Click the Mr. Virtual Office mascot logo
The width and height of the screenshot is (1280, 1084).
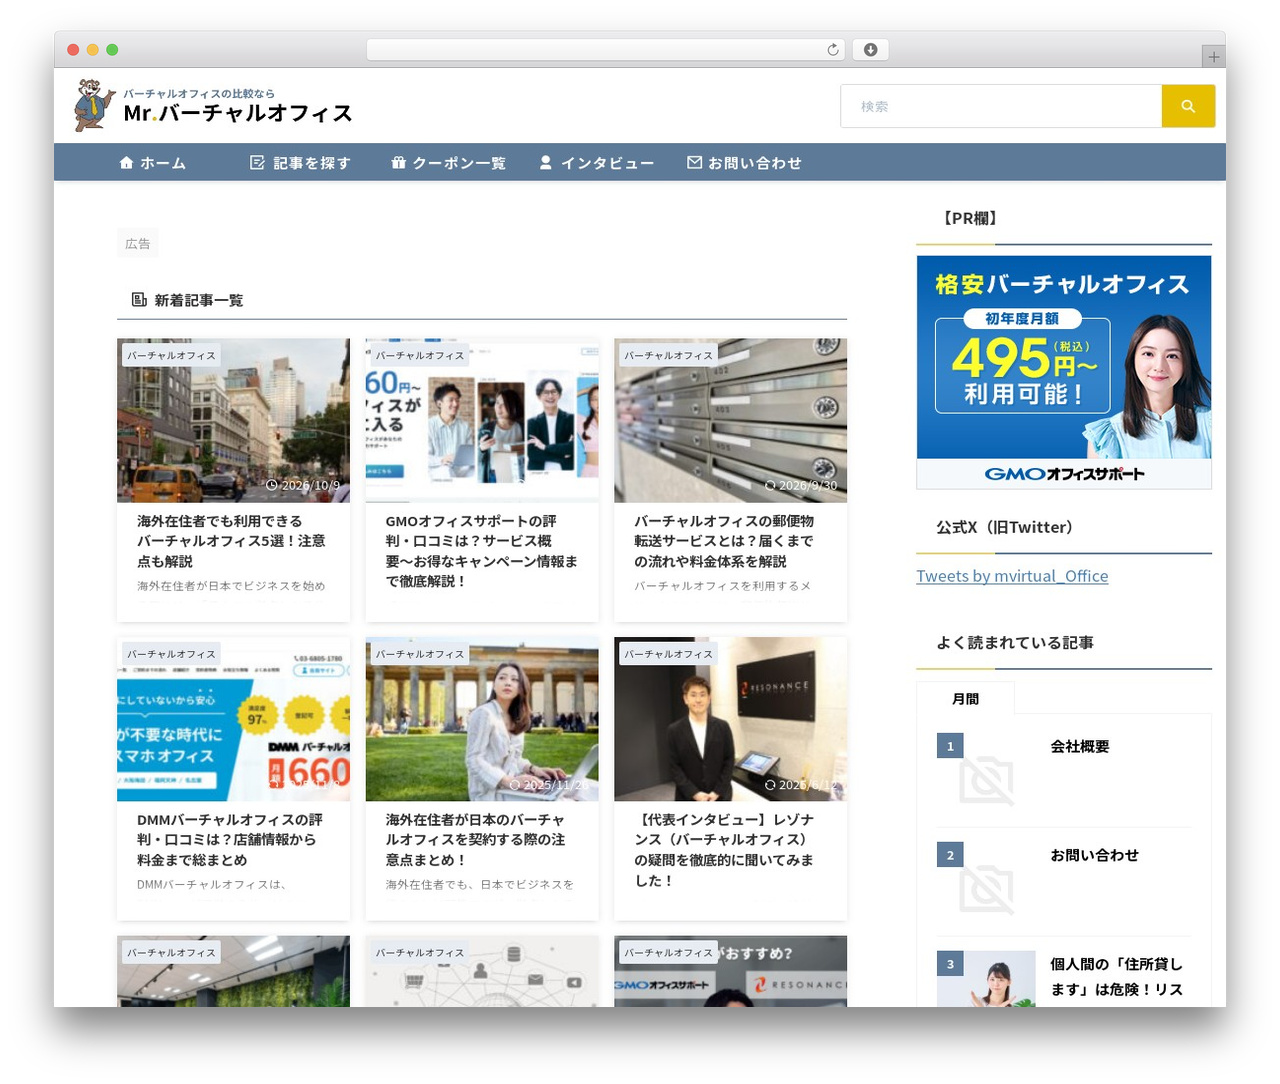pos(95,105)
